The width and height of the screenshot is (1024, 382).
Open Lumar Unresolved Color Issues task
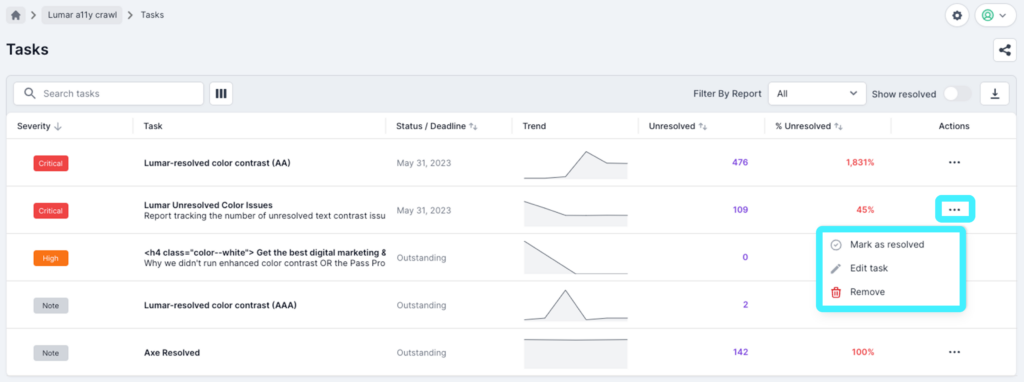pos(208,205)
